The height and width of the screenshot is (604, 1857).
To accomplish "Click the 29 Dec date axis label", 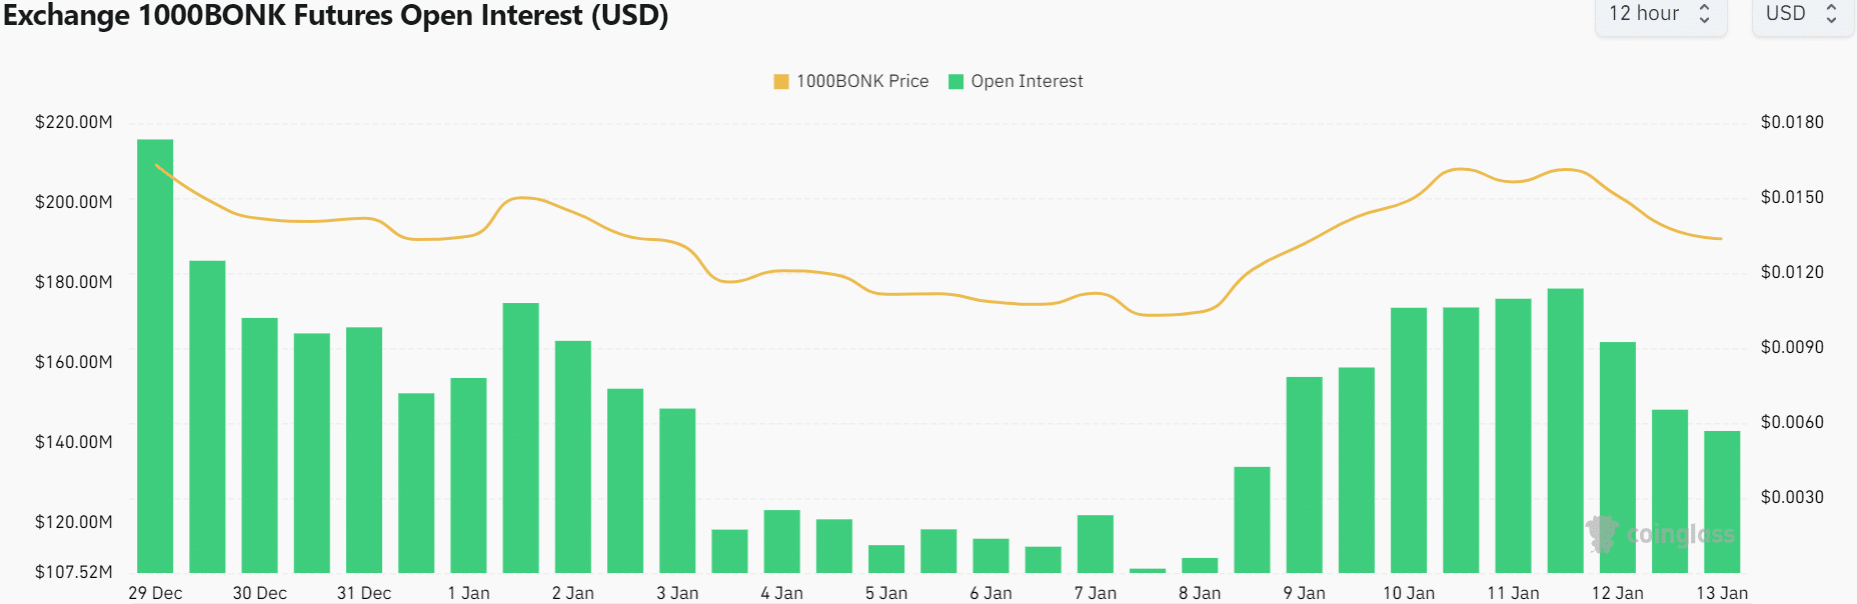I will click(155, 593).
